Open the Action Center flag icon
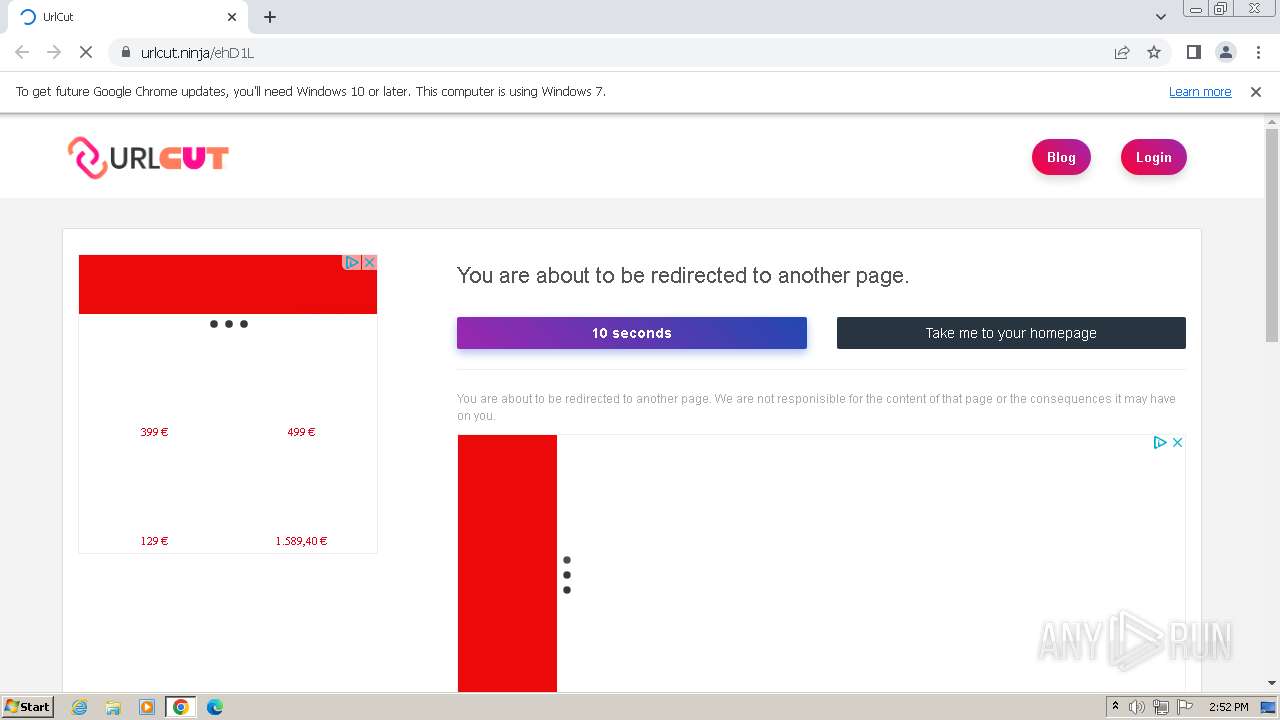This screenshot has width=1280, height=720. point(1185,707)
